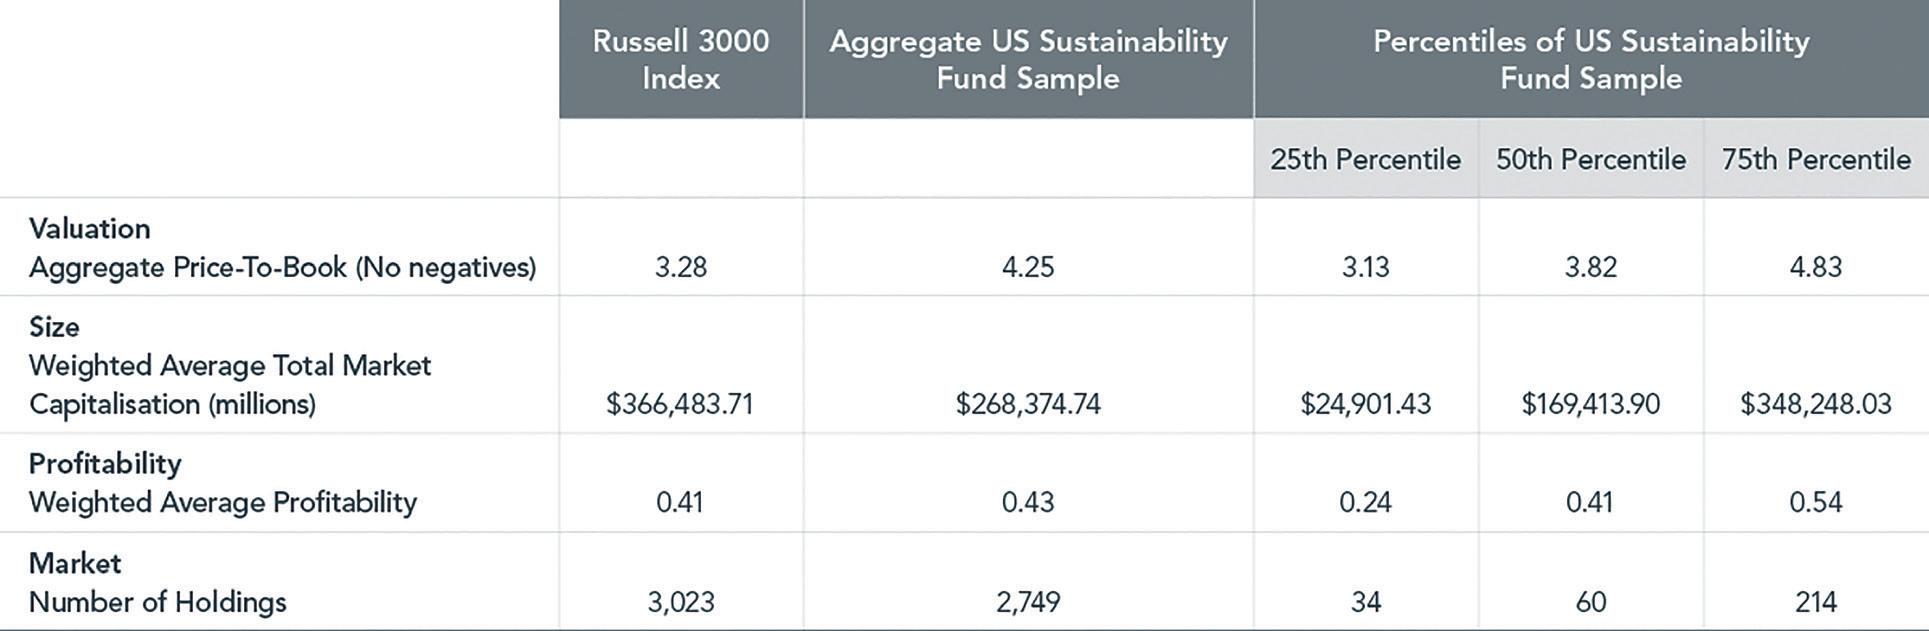Click the 75th percentile profitability value 0.54
The height and width of the screenshot is (631, 1929).
tap(1815, 502)
